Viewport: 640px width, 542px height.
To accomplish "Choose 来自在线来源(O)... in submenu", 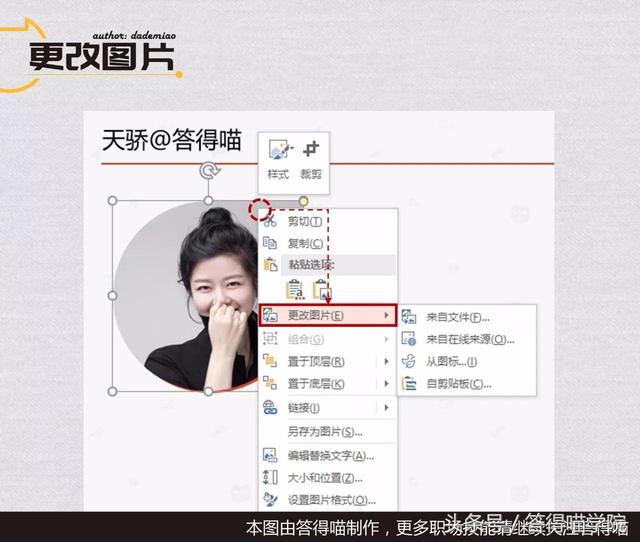I will [471, 340].
